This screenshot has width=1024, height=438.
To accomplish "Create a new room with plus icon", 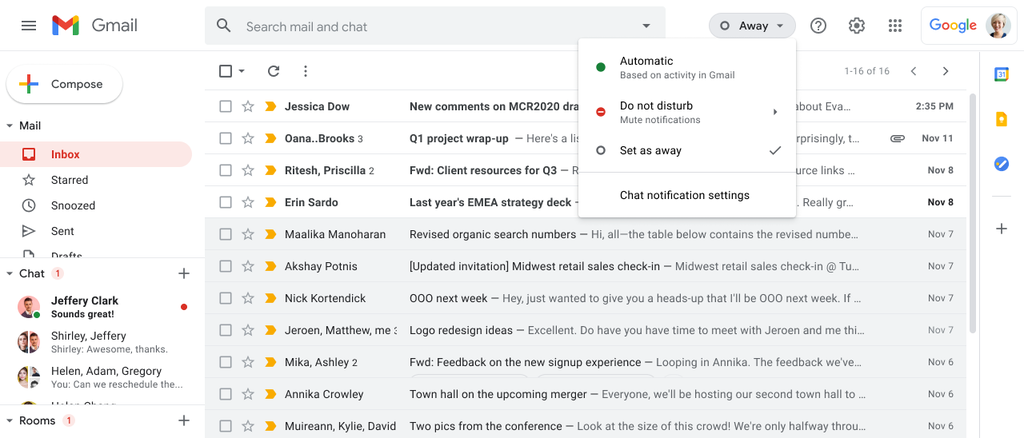I will click(184, 420).
